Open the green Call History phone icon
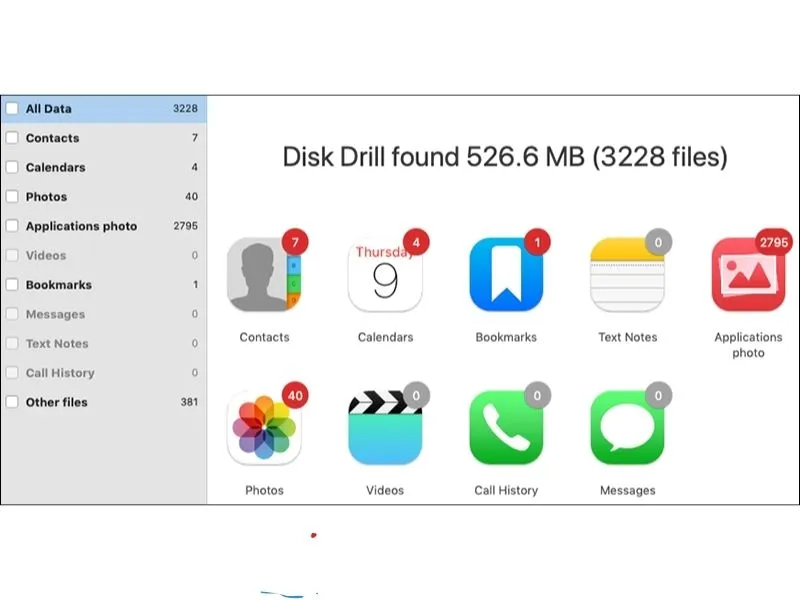This screenshot has height=600, width=800. (506, 428)
